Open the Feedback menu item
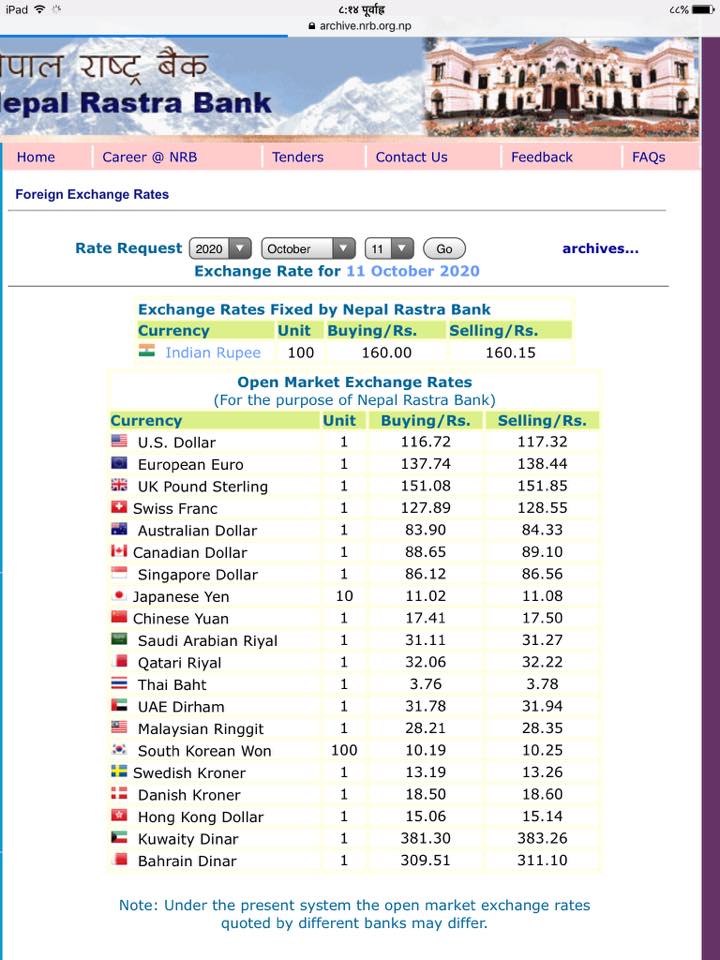720x960 pixels. [x=542, y=157]
